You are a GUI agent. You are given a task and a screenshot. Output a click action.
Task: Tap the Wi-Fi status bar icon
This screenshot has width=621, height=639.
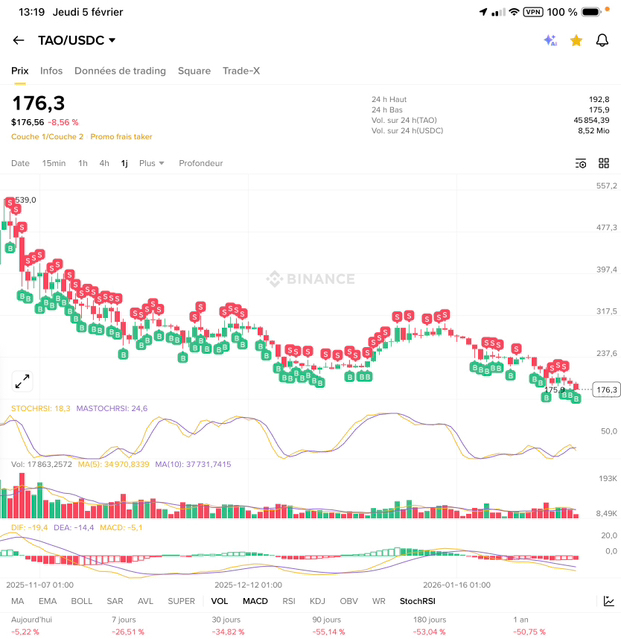[x=514, y=12]
